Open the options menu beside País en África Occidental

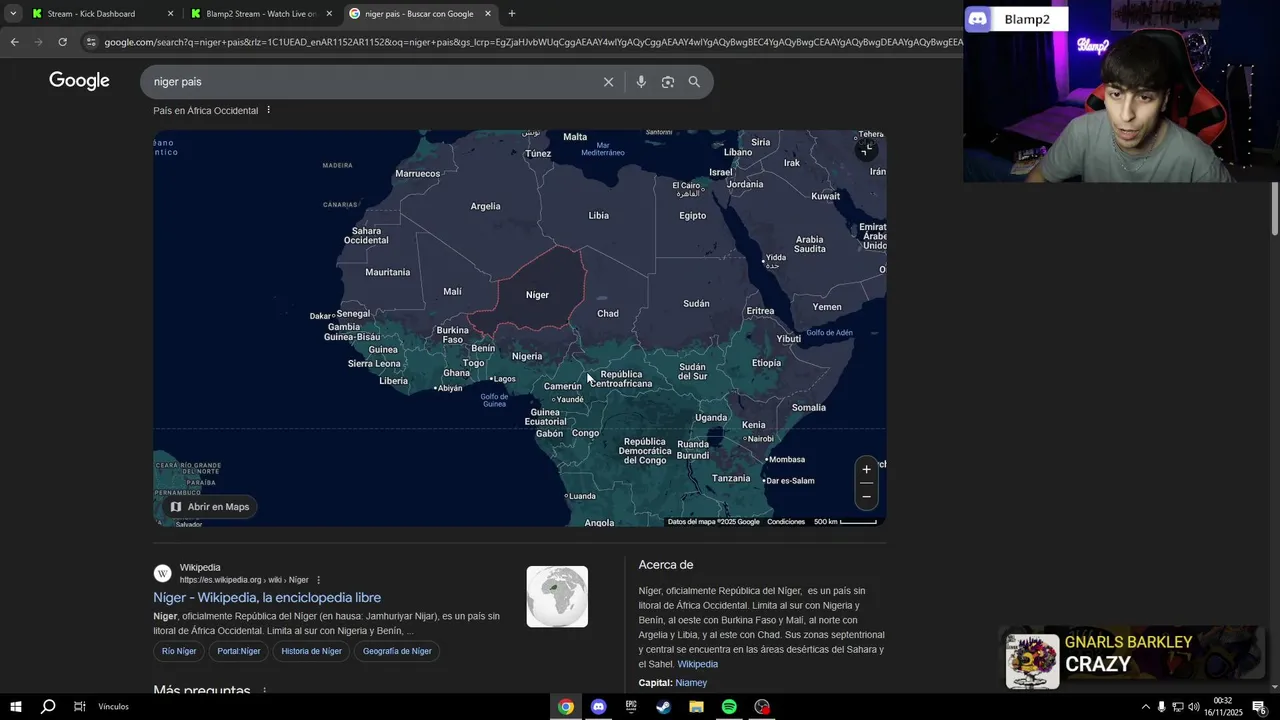(268, 110)
